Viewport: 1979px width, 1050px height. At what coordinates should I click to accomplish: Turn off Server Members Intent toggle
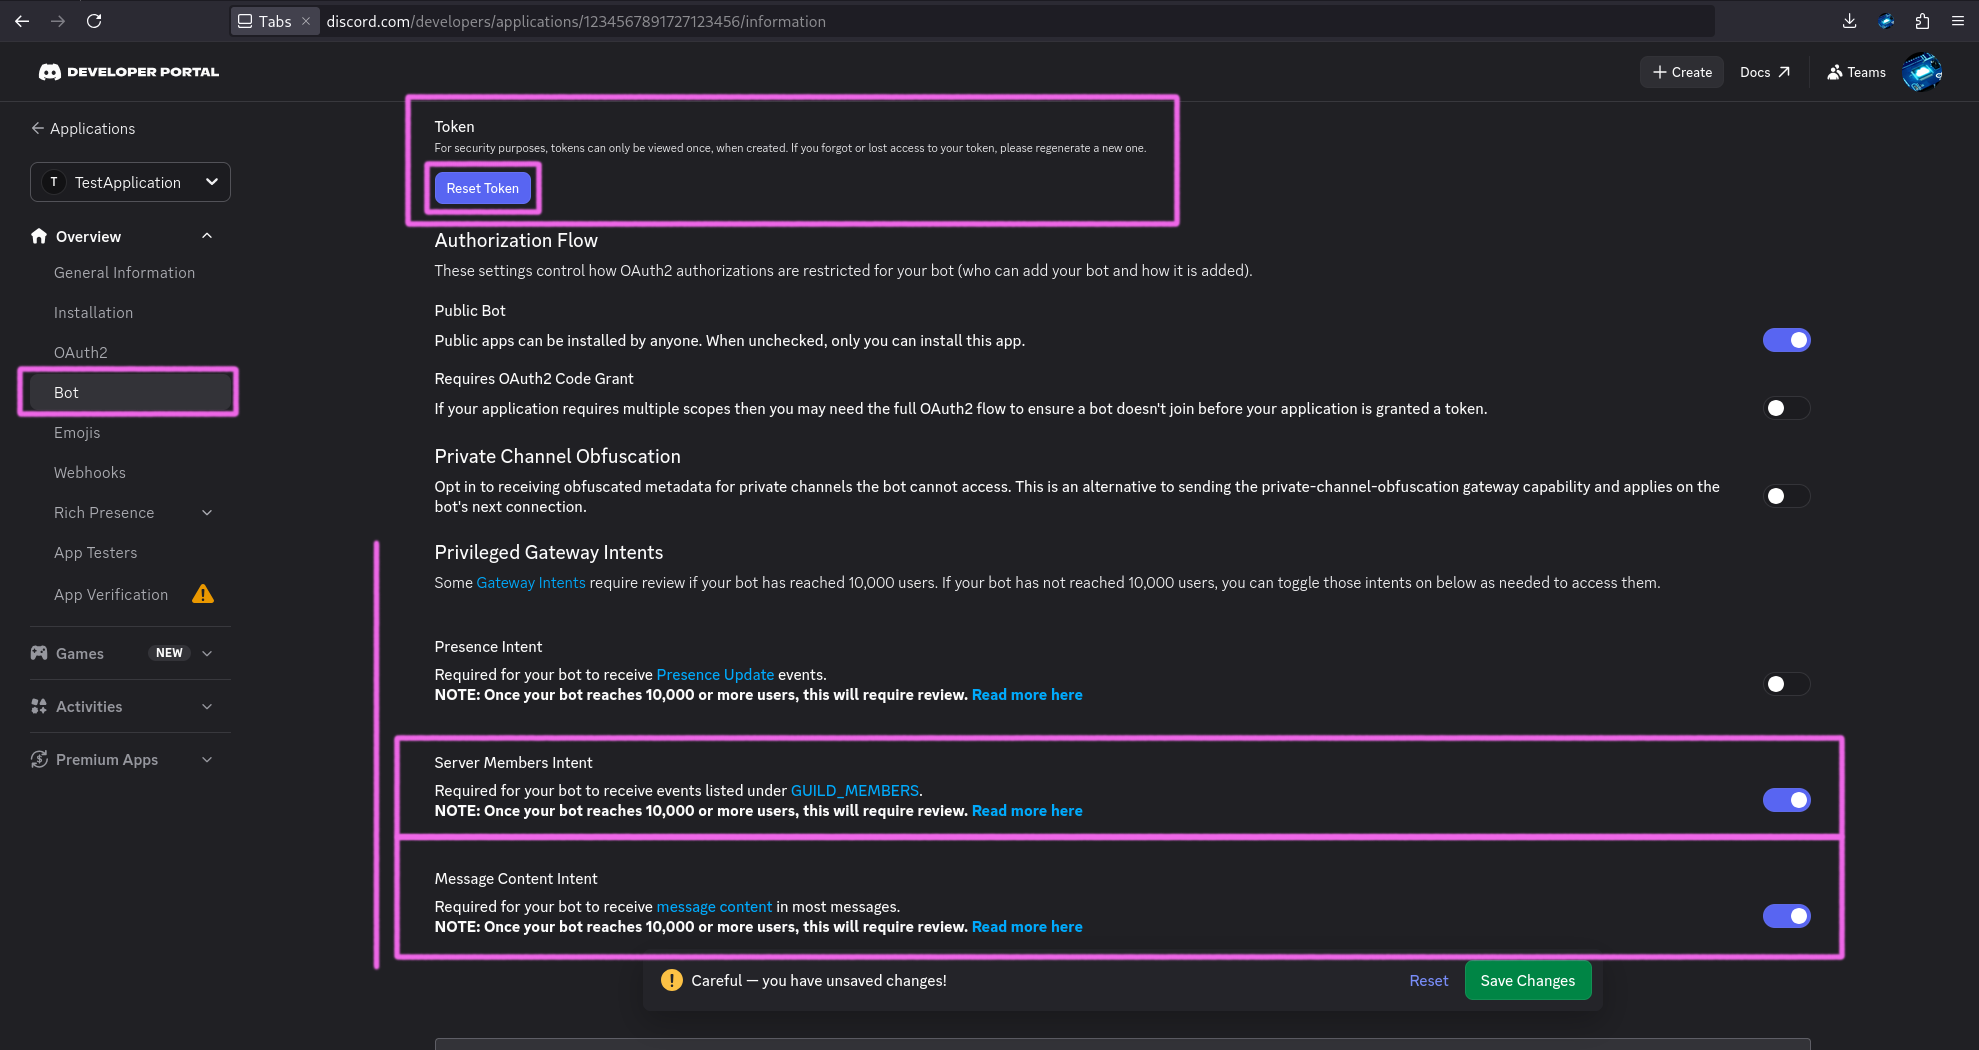click(1786, 800)
